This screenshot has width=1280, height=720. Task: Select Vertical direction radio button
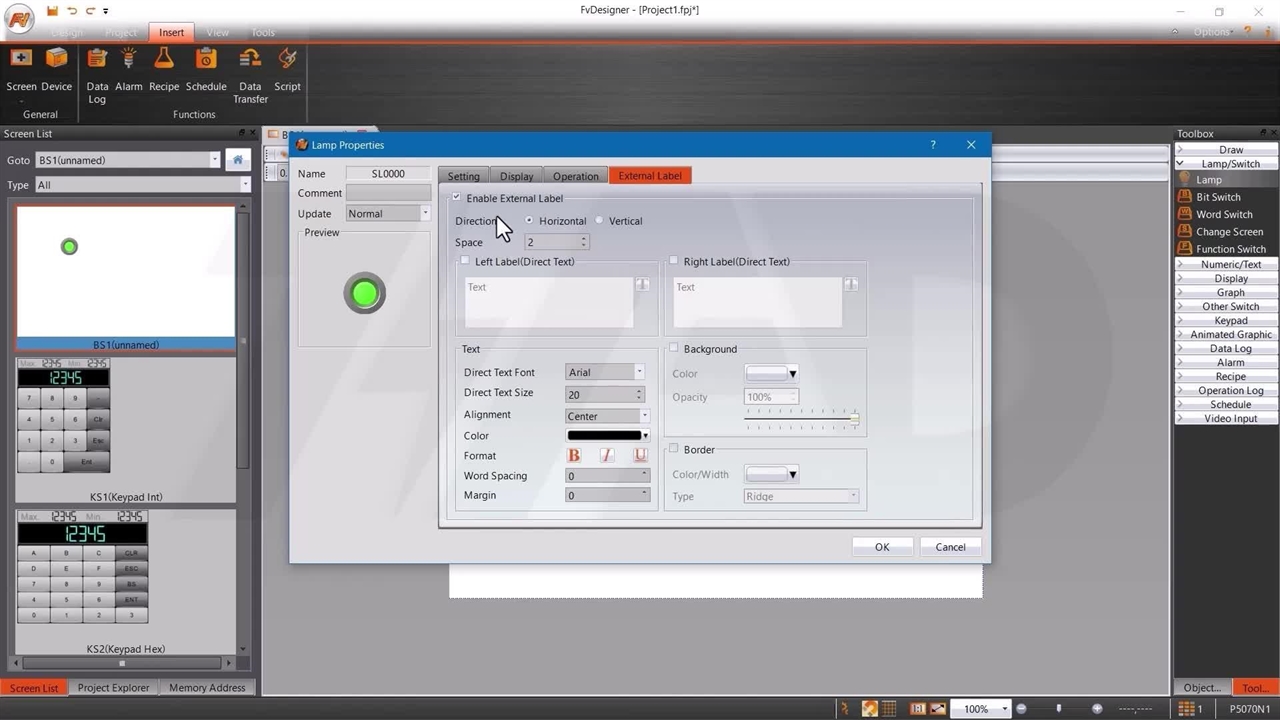coord(600,221)
